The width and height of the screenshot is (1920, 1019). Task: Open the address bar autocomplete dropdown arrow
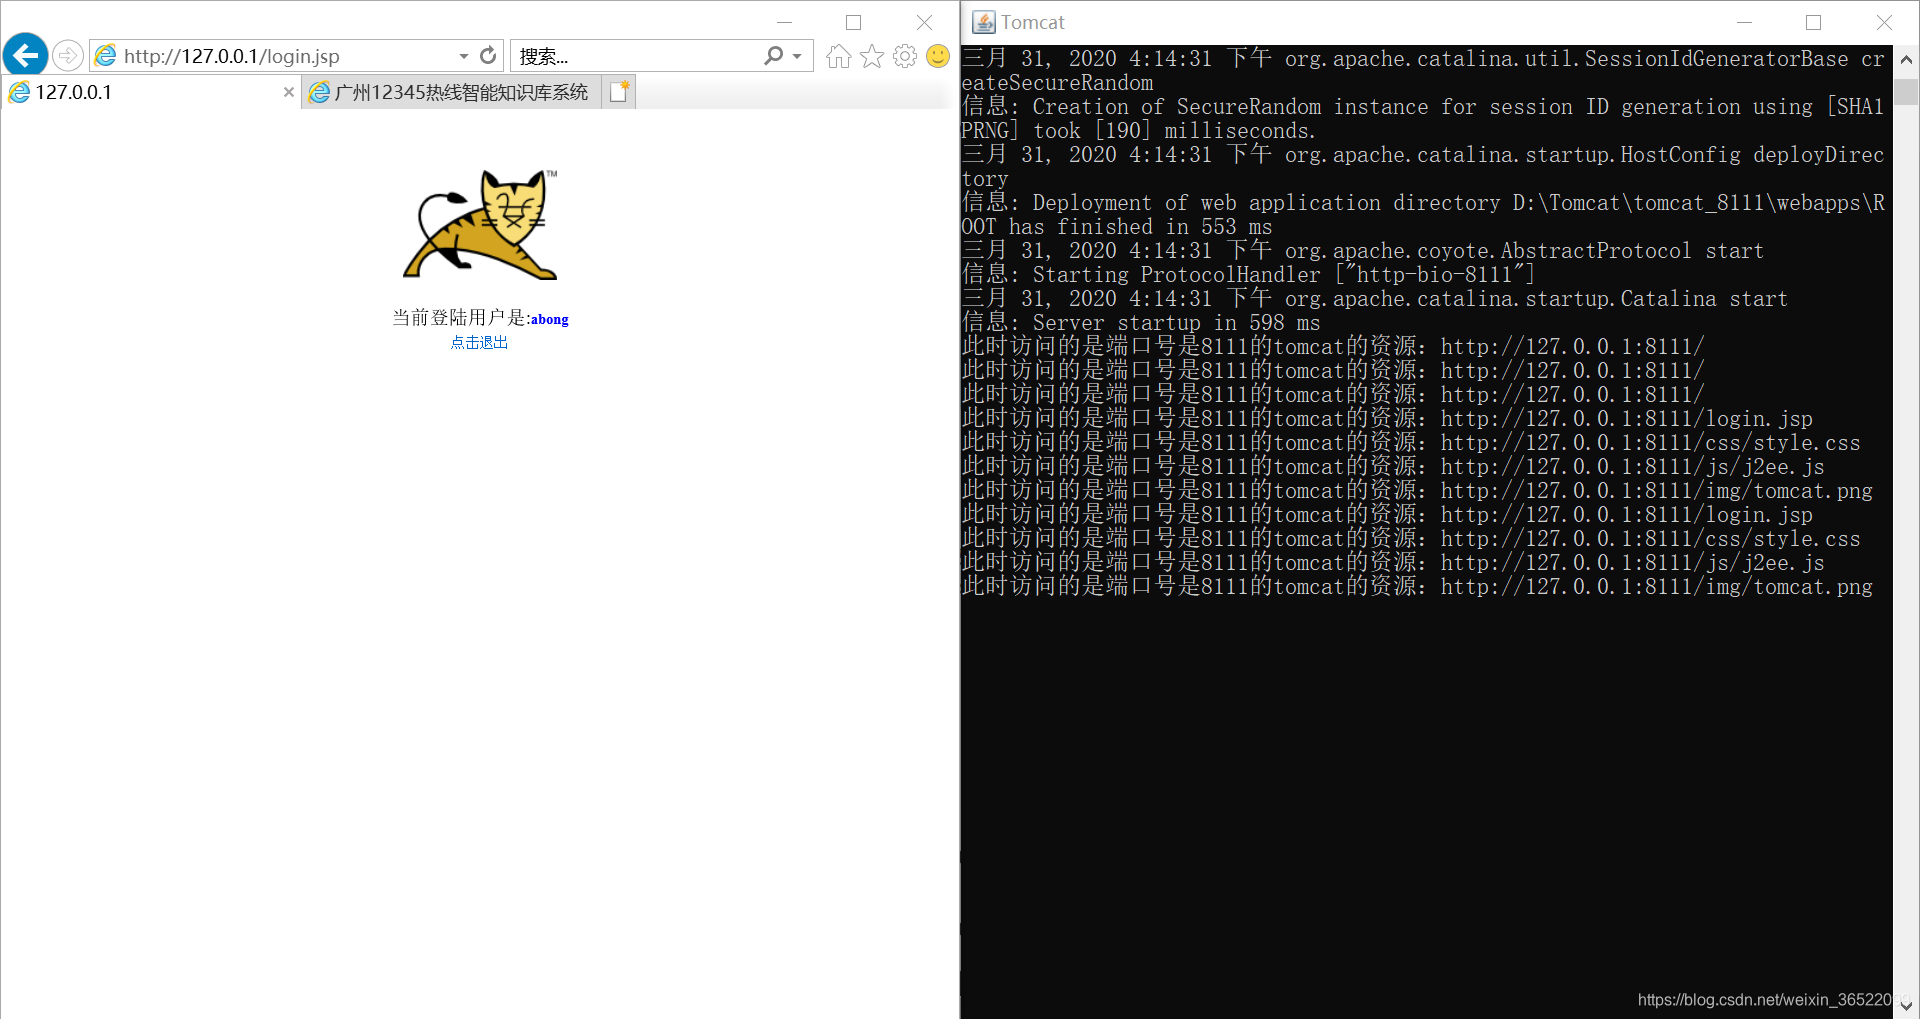(x=464, y=56)
